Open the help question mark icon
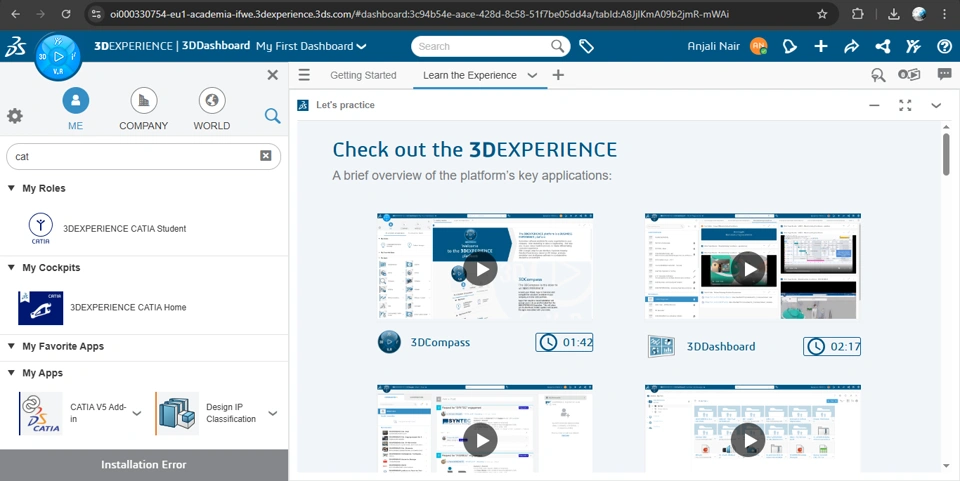 tap(945, 47)
